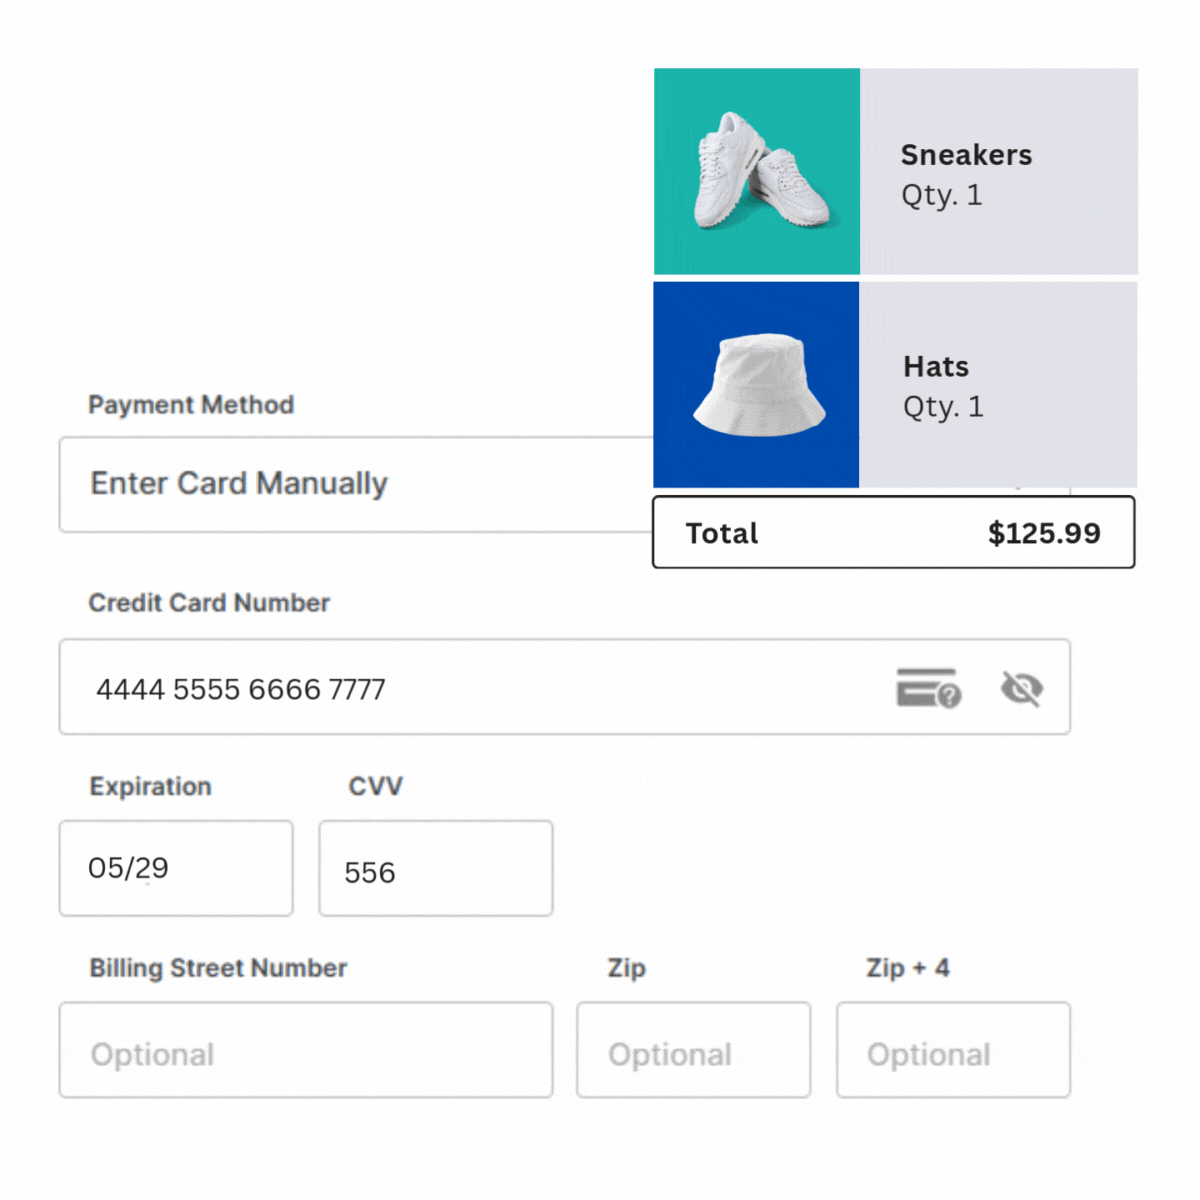Select the Hats item name
Image resolution: width=1200 pixels, height=1200 pixels.
coord(936,367)
